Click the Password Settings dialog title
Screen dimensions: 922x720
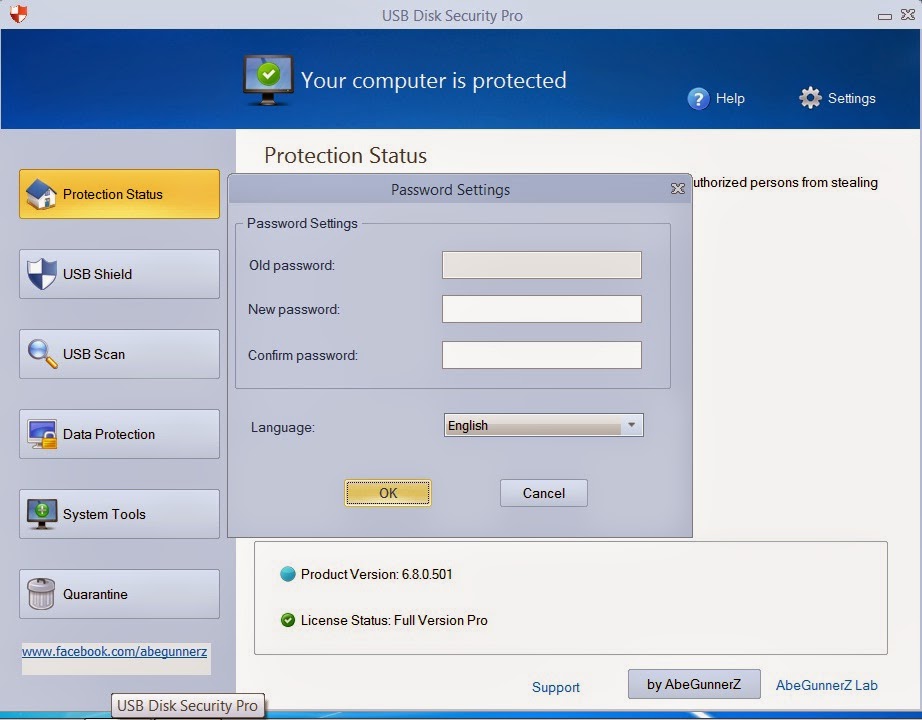(x=450, y=189)
